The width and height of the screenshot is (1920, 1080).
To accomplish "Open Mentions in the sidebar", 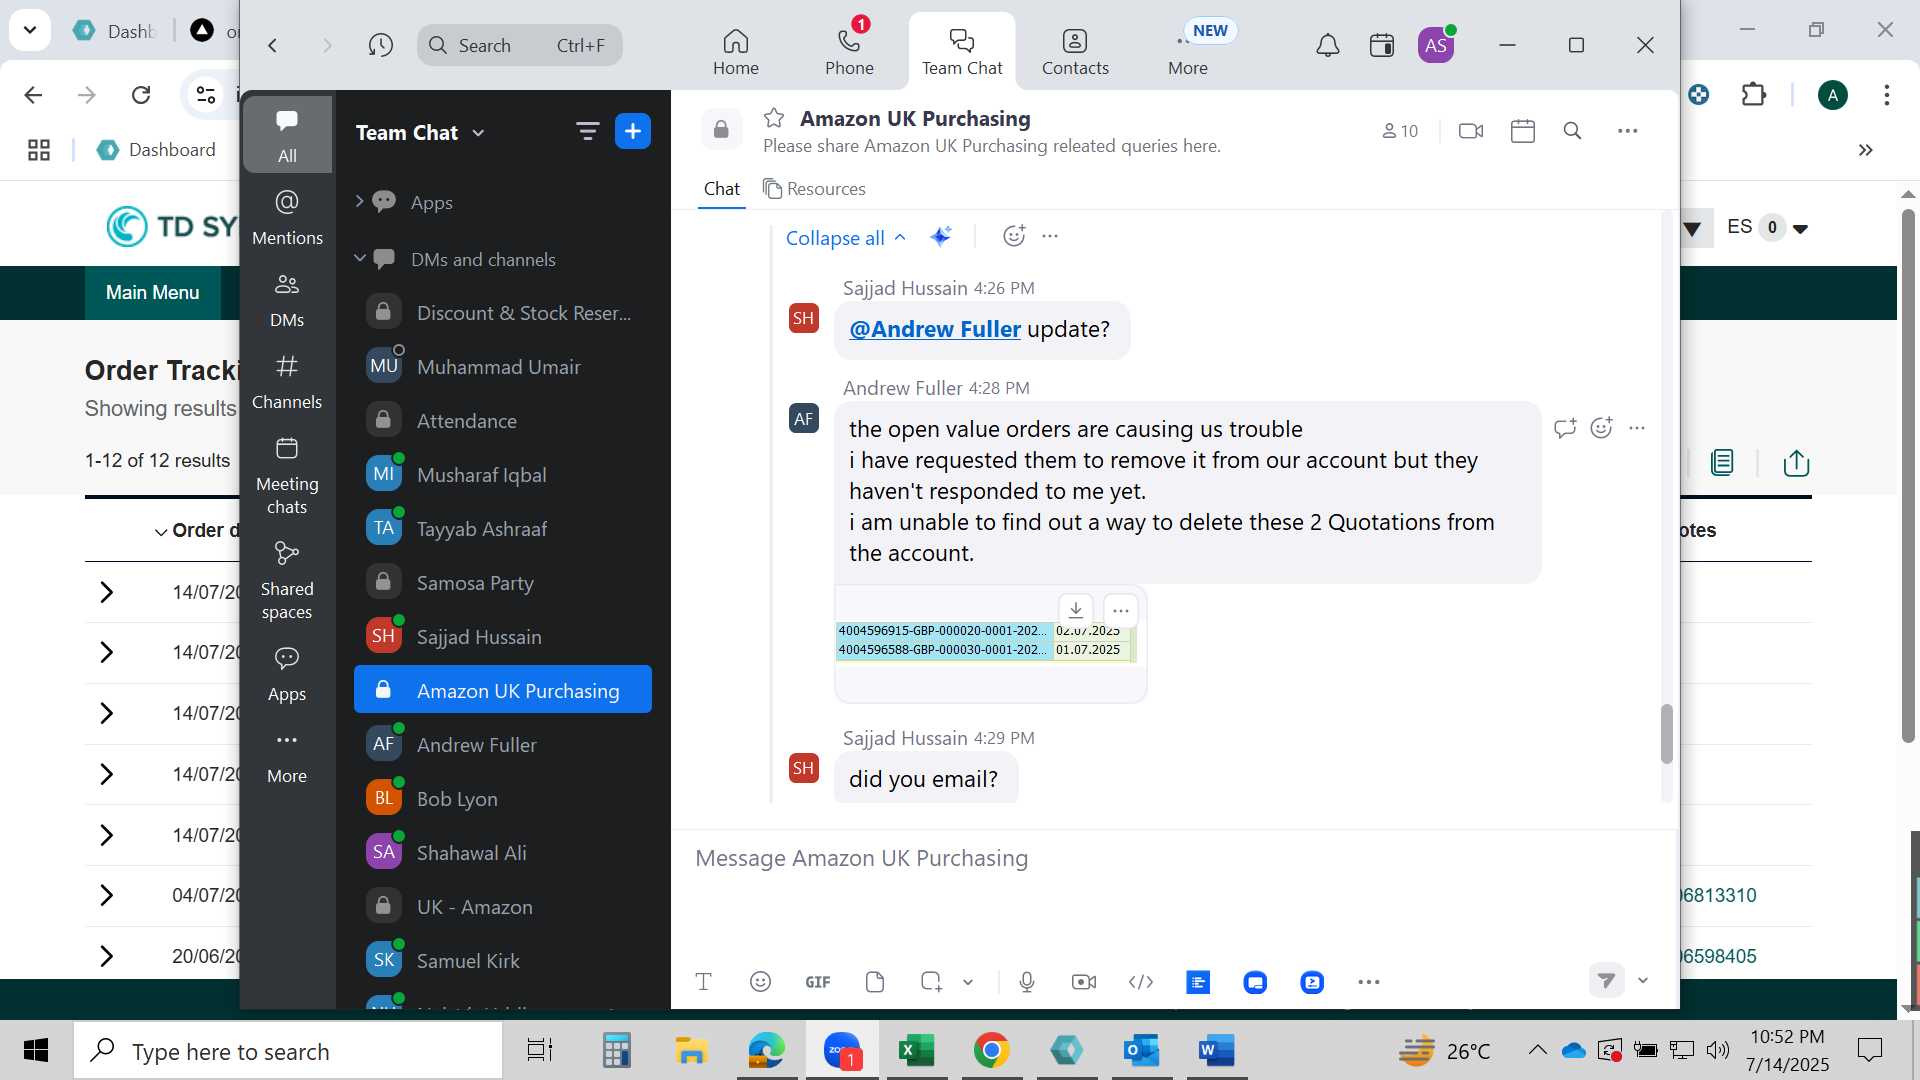I will click(x=287, y=217).
